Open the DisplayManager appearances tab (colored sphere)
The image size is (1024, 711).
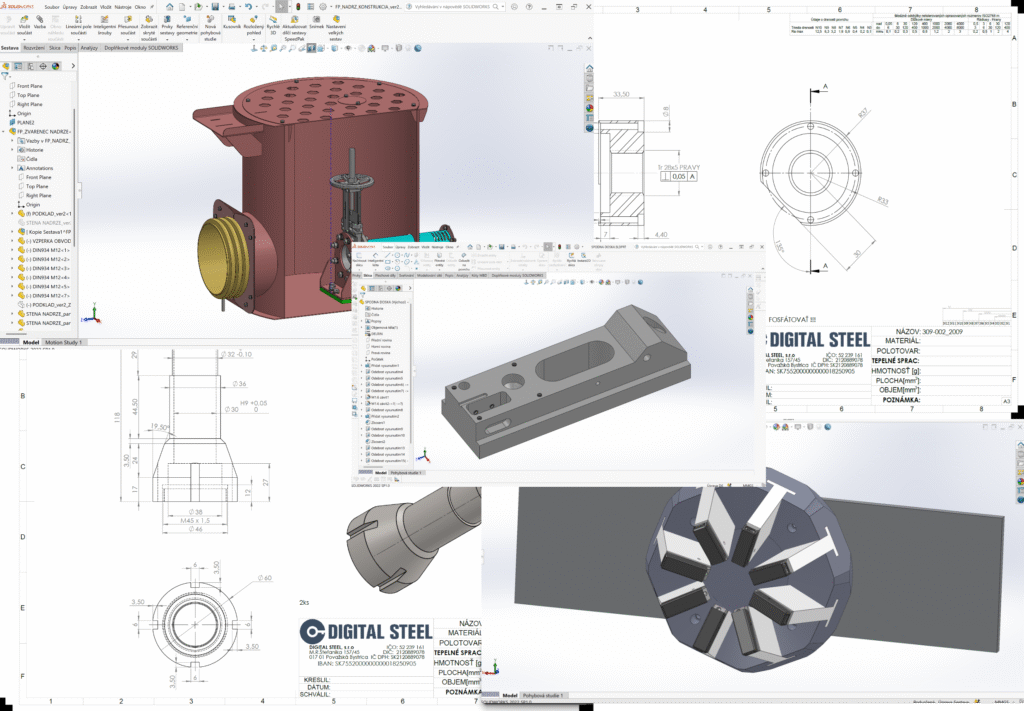coord(55,66)
